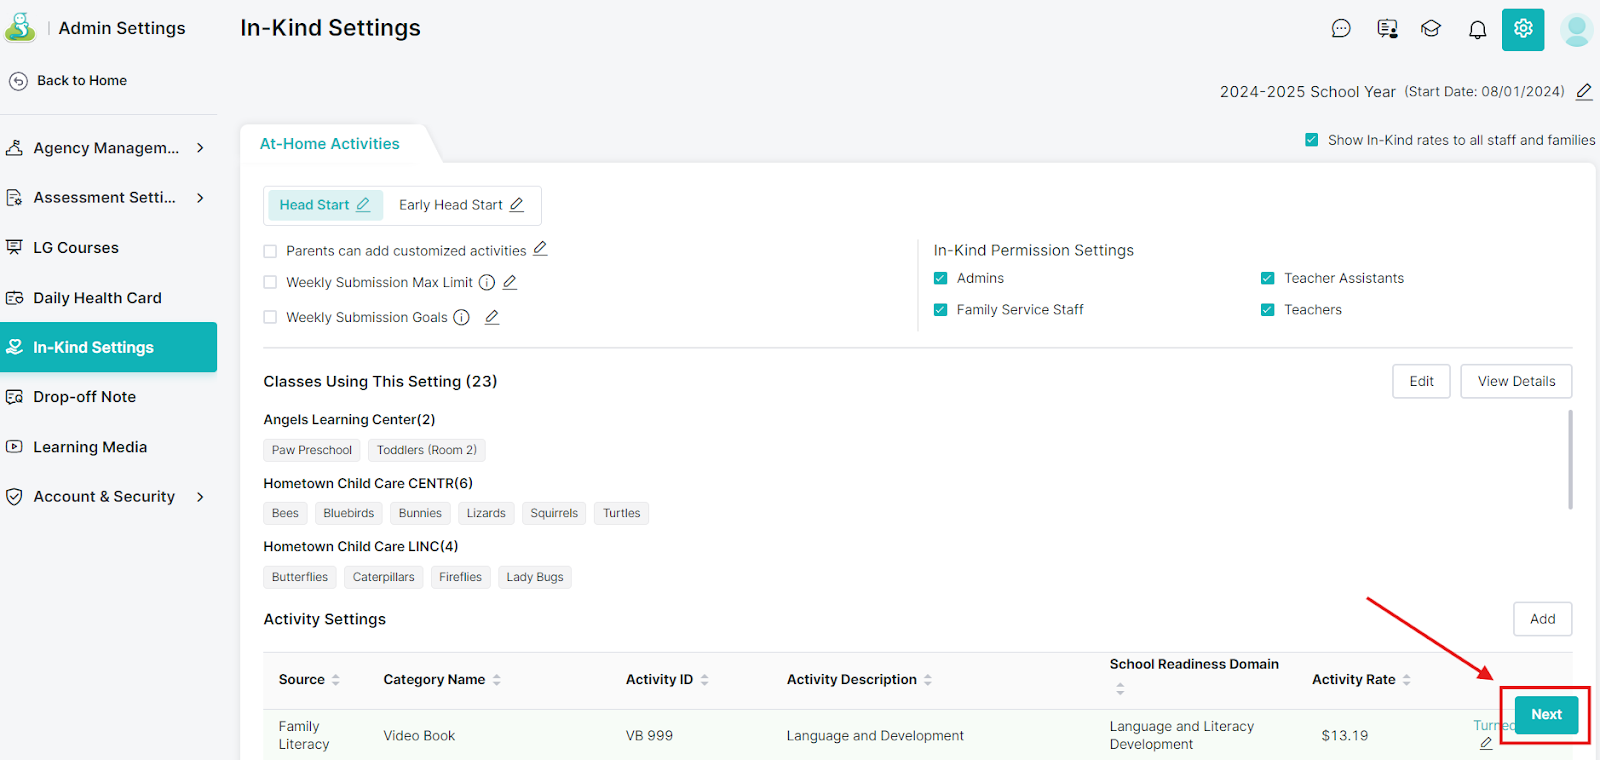The height and width of the screenshot is (760, 1600).
Task: Edit the school year start date
Action: [x=1584, y=92]
